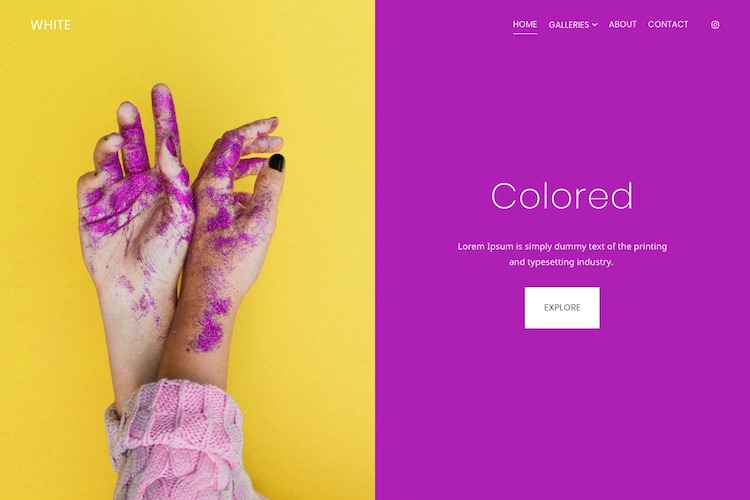Click the purple background panel

[562, 407]
